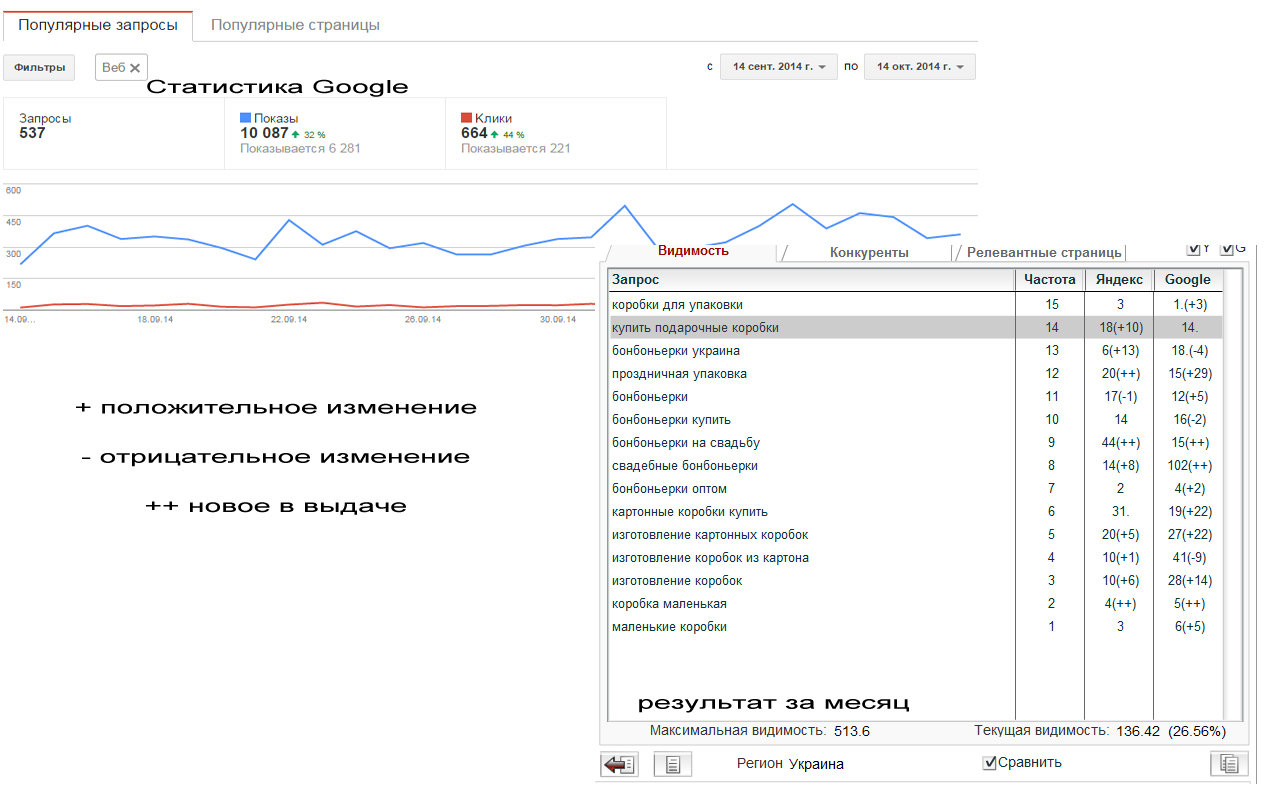Click the report pages icon at bottom right
The height and width of the screenshot is (800, 1280).
coord(1229,764)
